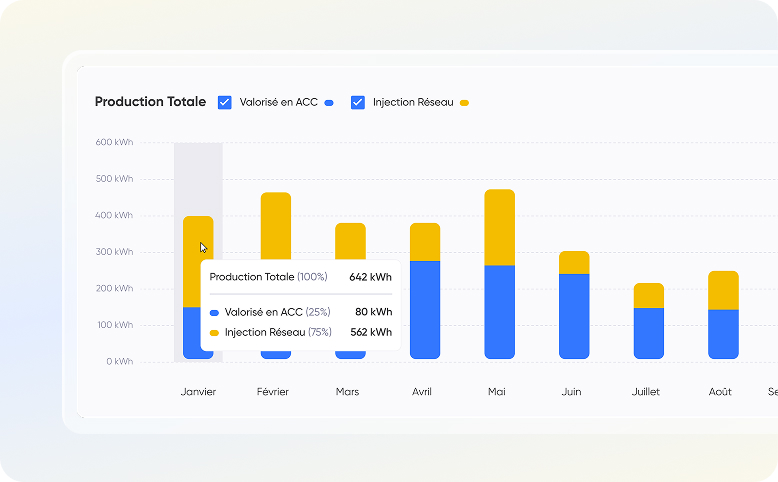The height and width of the screenshot is (482, 778).
Task: Select the yellow segment of Août bar
Action: click(723, 290)
